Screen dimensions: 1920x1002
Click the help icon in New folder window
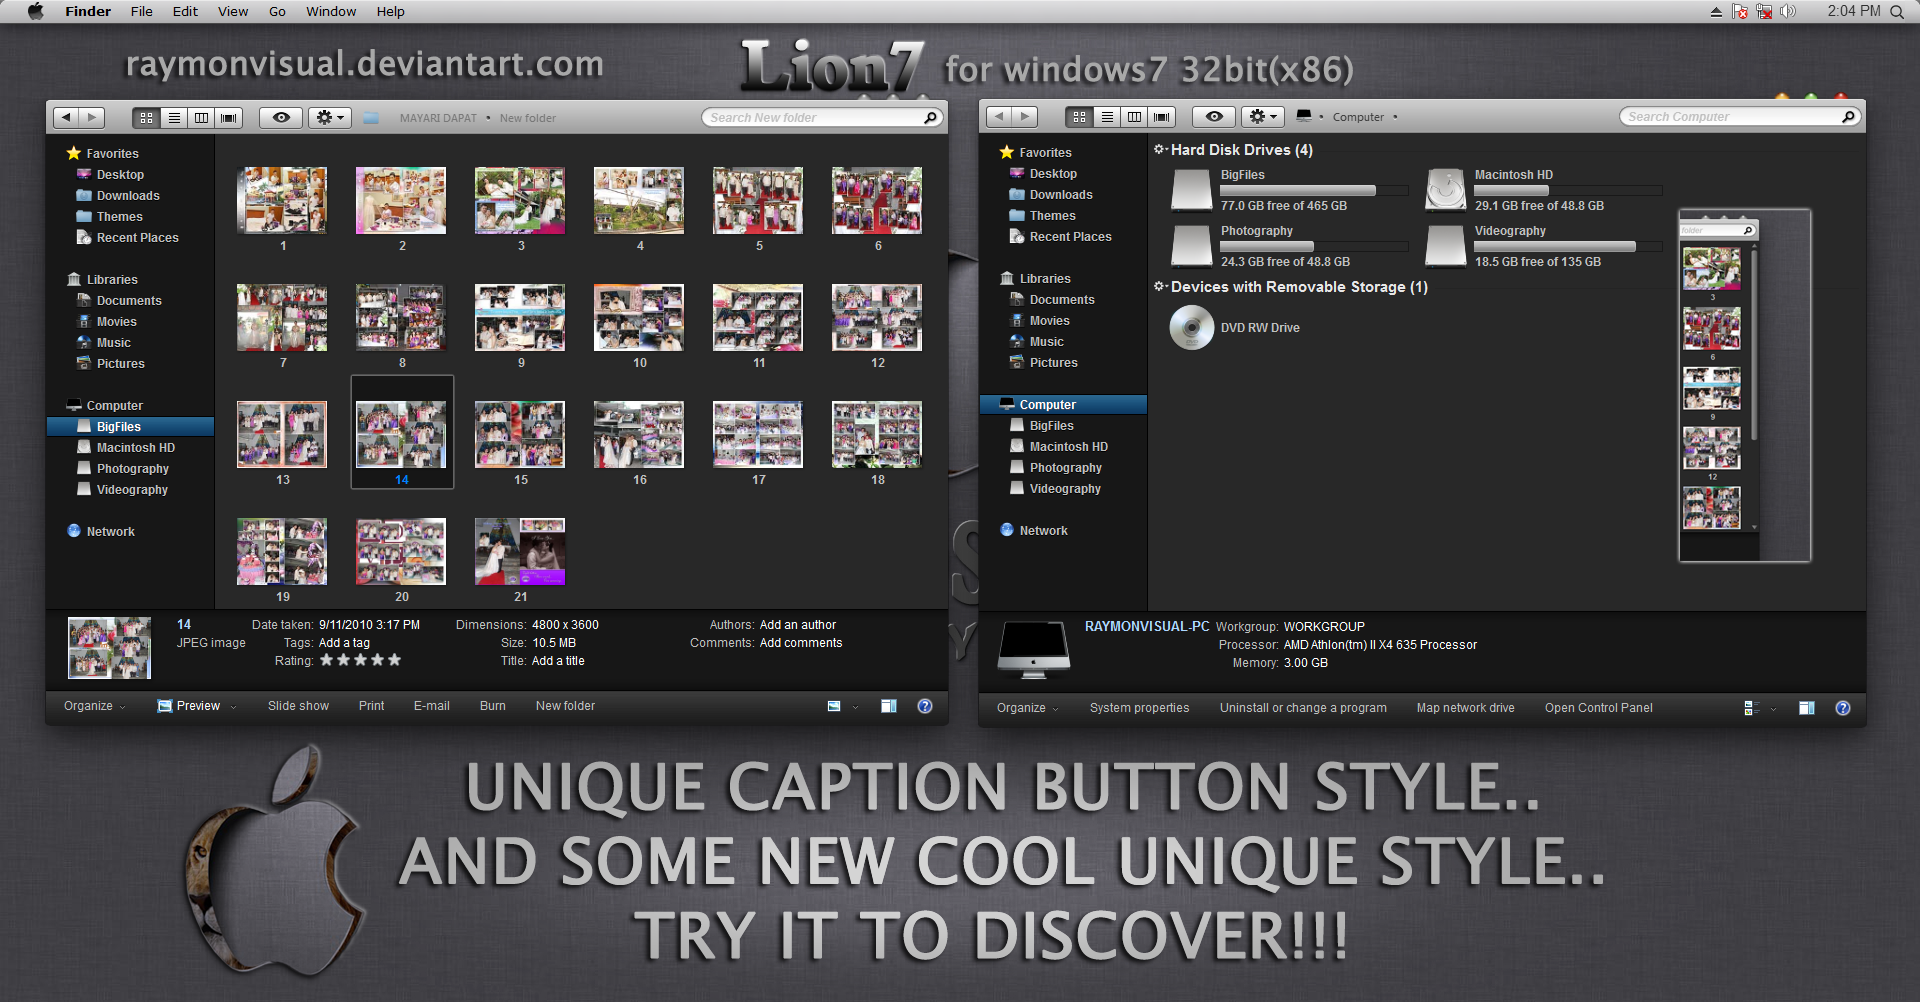925,706
